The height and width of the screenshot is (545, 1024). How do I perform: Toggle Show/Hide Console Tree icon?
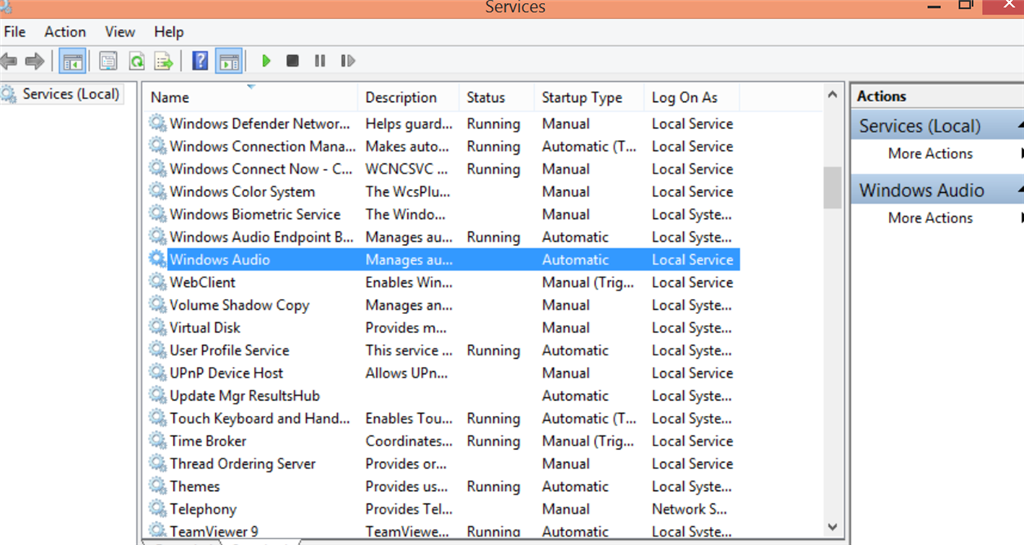[72, 61]
